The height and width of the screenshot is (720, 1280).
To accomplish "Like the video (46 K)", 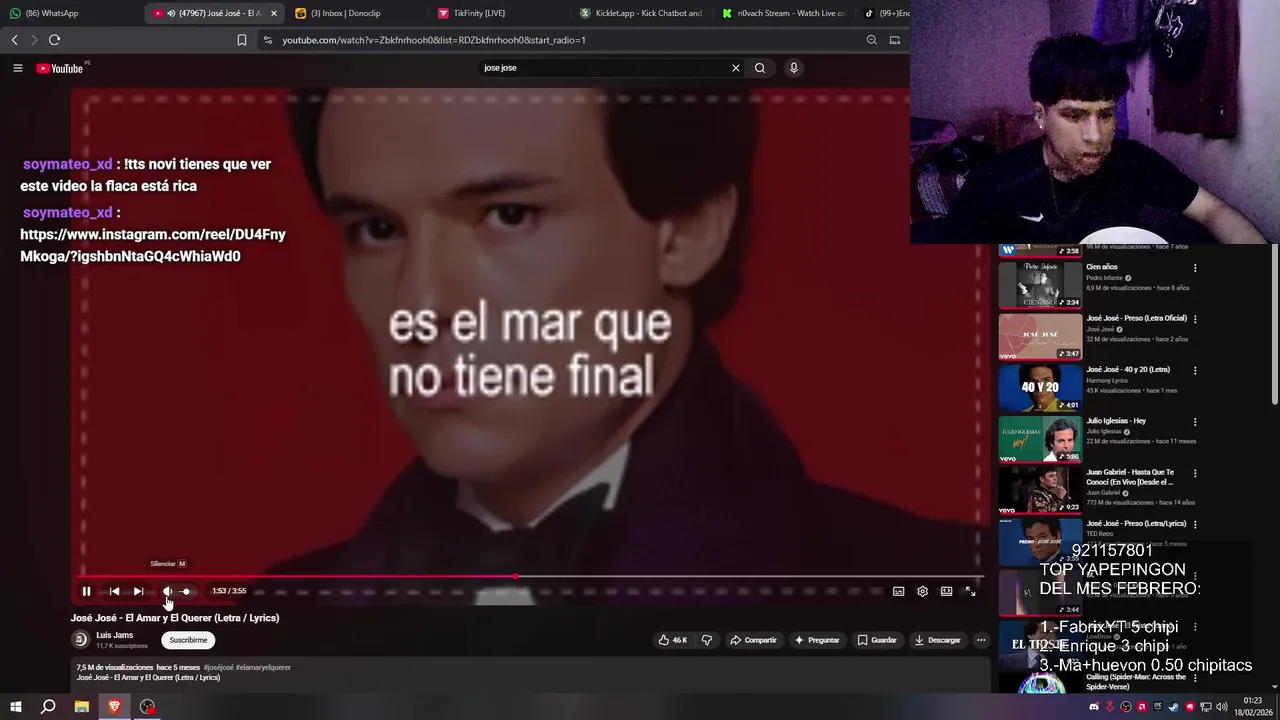I will click(673, 640).
